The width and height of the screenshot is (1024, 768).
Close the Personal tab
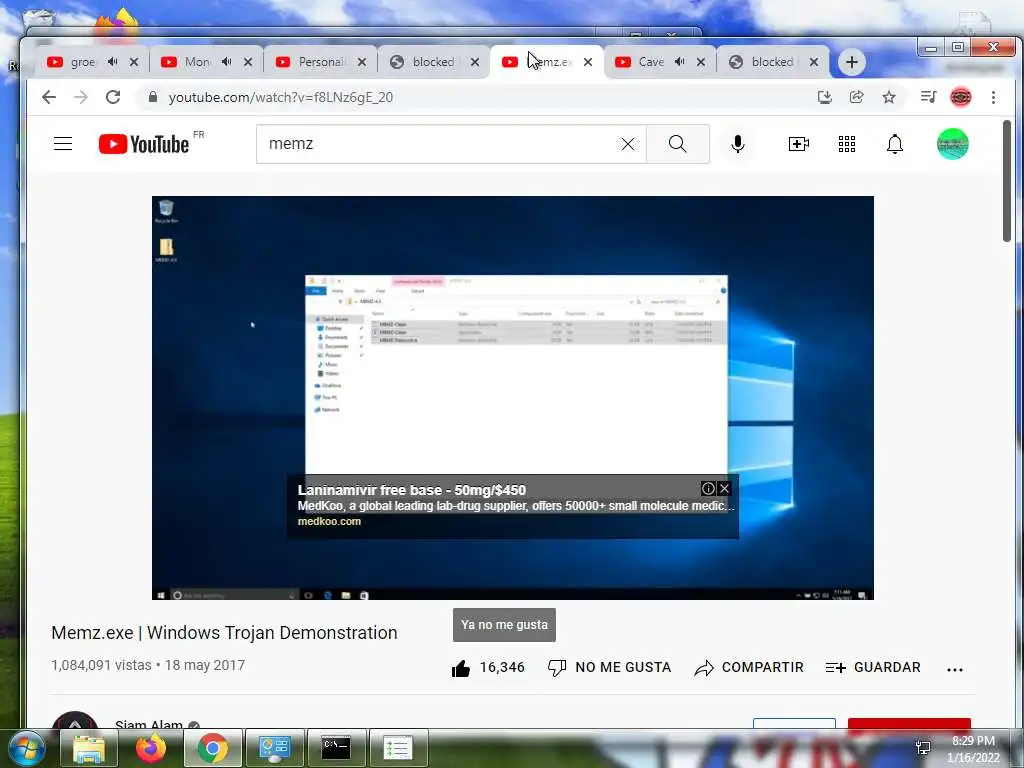(362, 62)
